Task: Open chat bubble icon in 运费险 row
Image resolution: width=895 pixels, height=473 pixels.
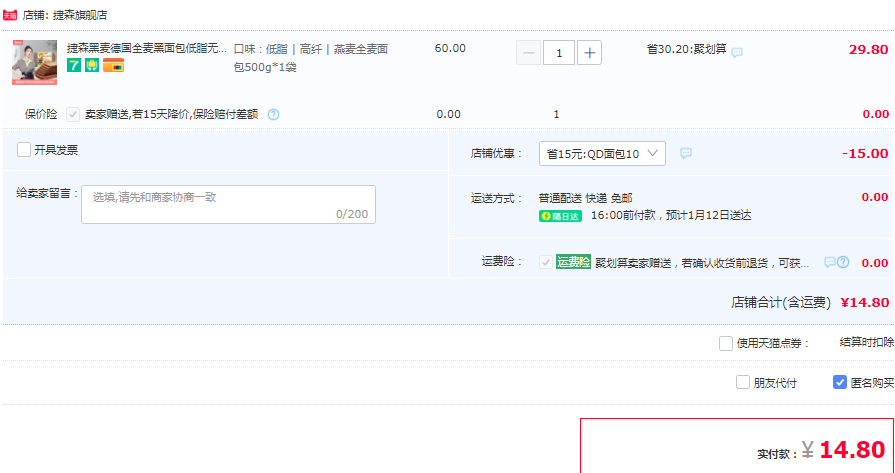Action: point(830,262)
